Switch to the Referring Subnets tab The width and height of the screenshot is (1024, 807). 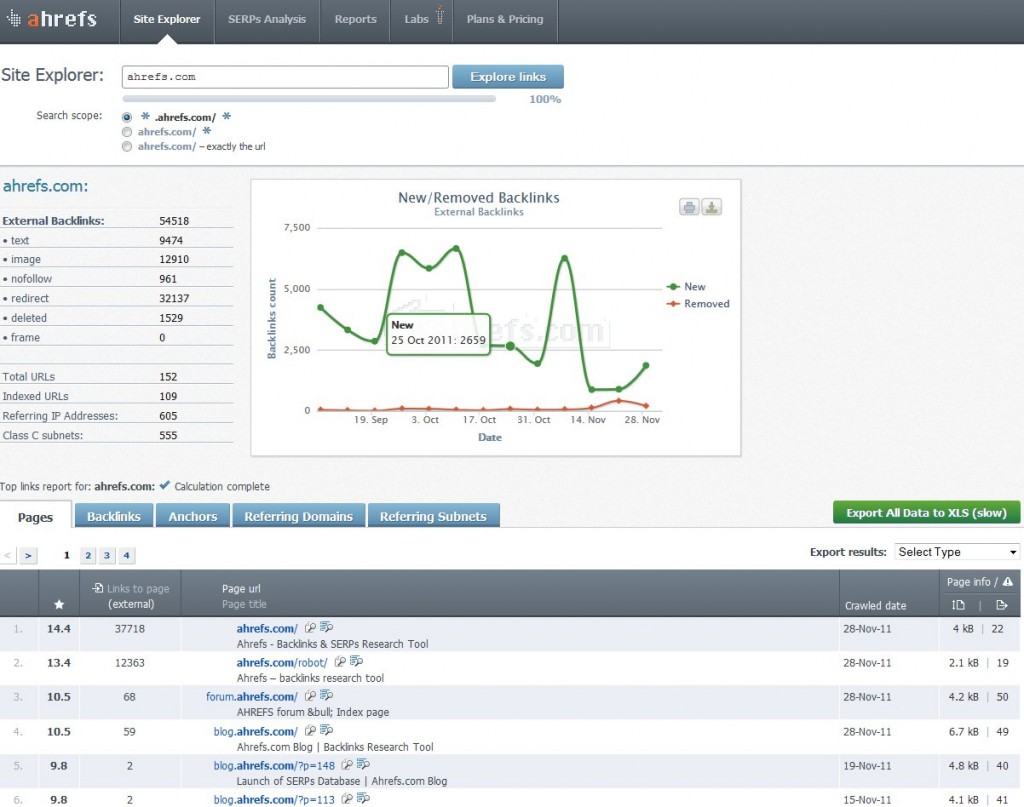coord(433,516)
